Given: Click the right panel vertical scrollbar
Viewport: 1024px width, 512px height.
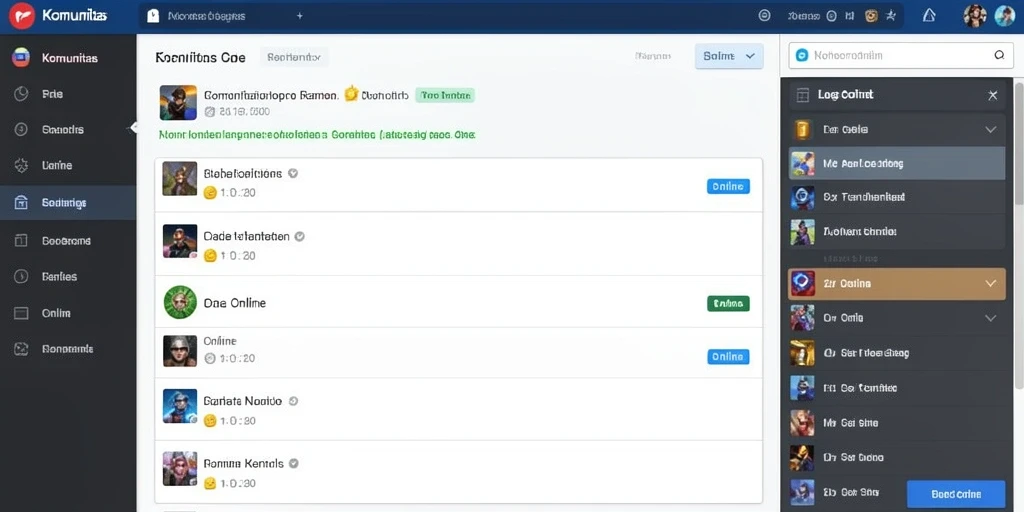Looking at the screenshot, I should click(x=1018, y=235).
